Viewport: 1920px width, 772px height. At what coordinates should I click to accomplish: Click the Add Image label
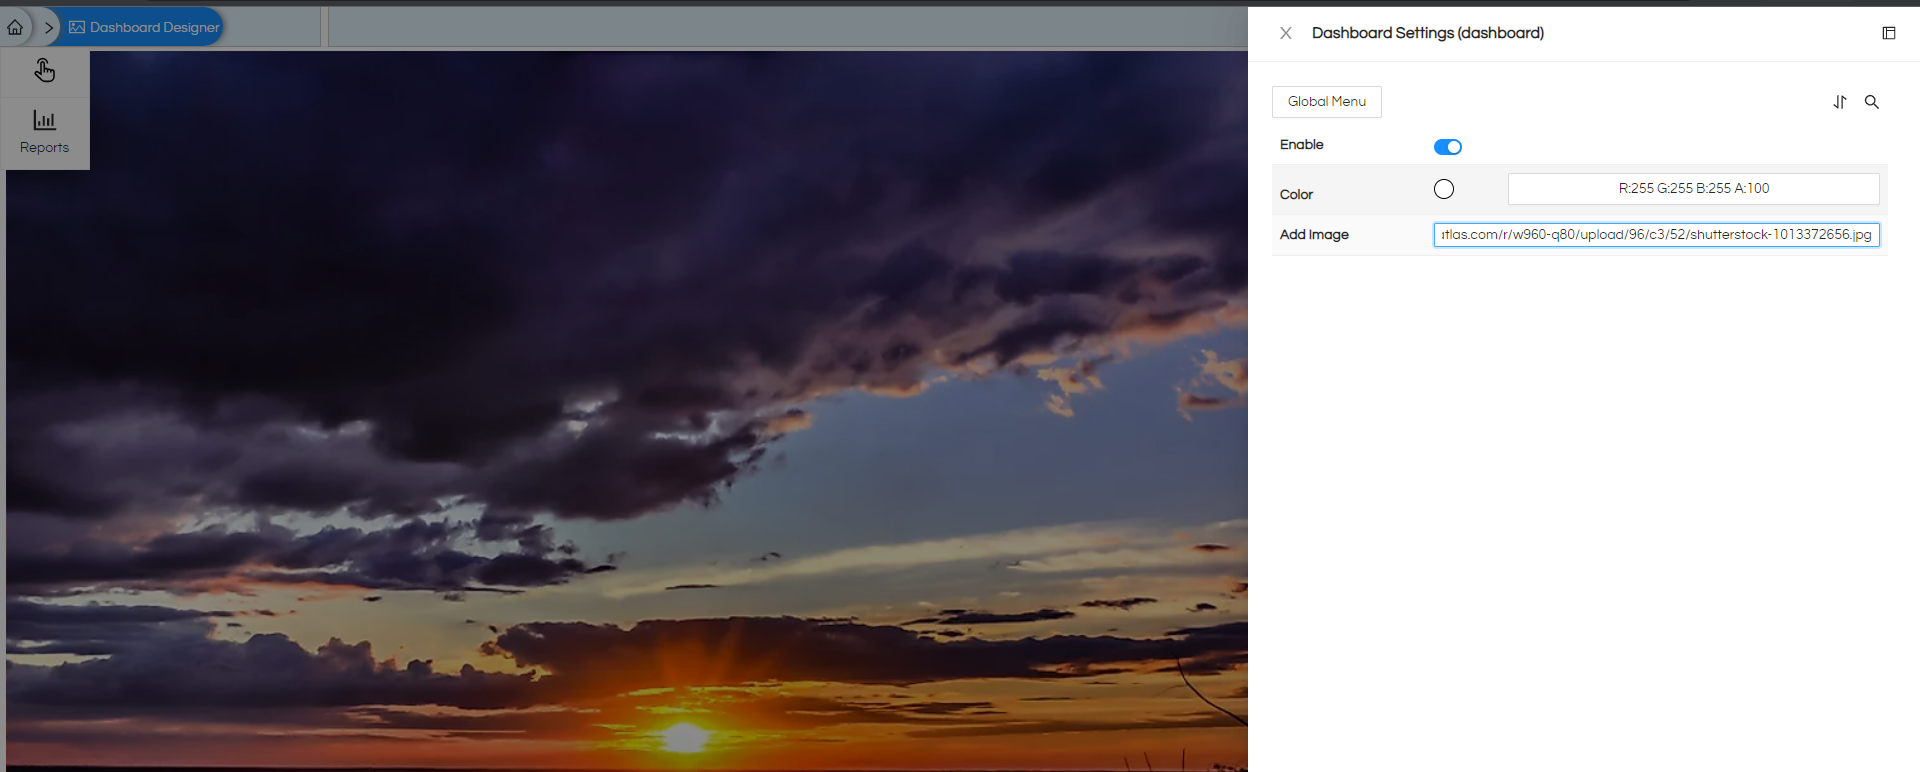pyautogui.click(x=1314, y=235)
